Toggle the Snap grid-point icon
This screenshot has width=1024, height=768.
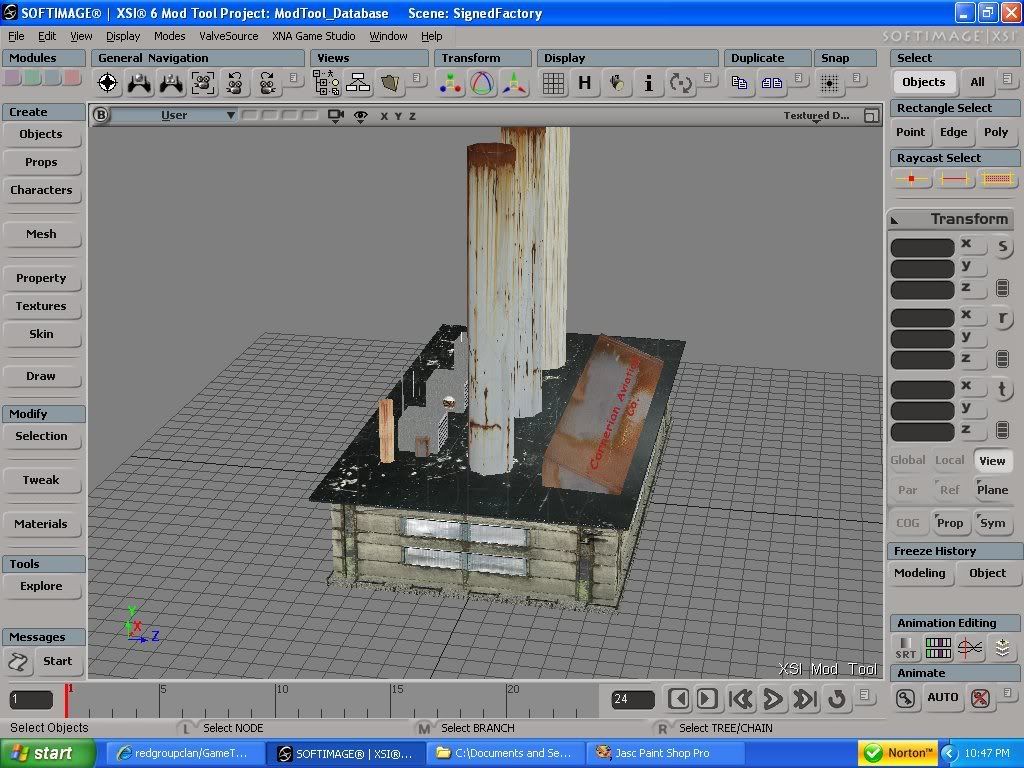coord(829,83)
